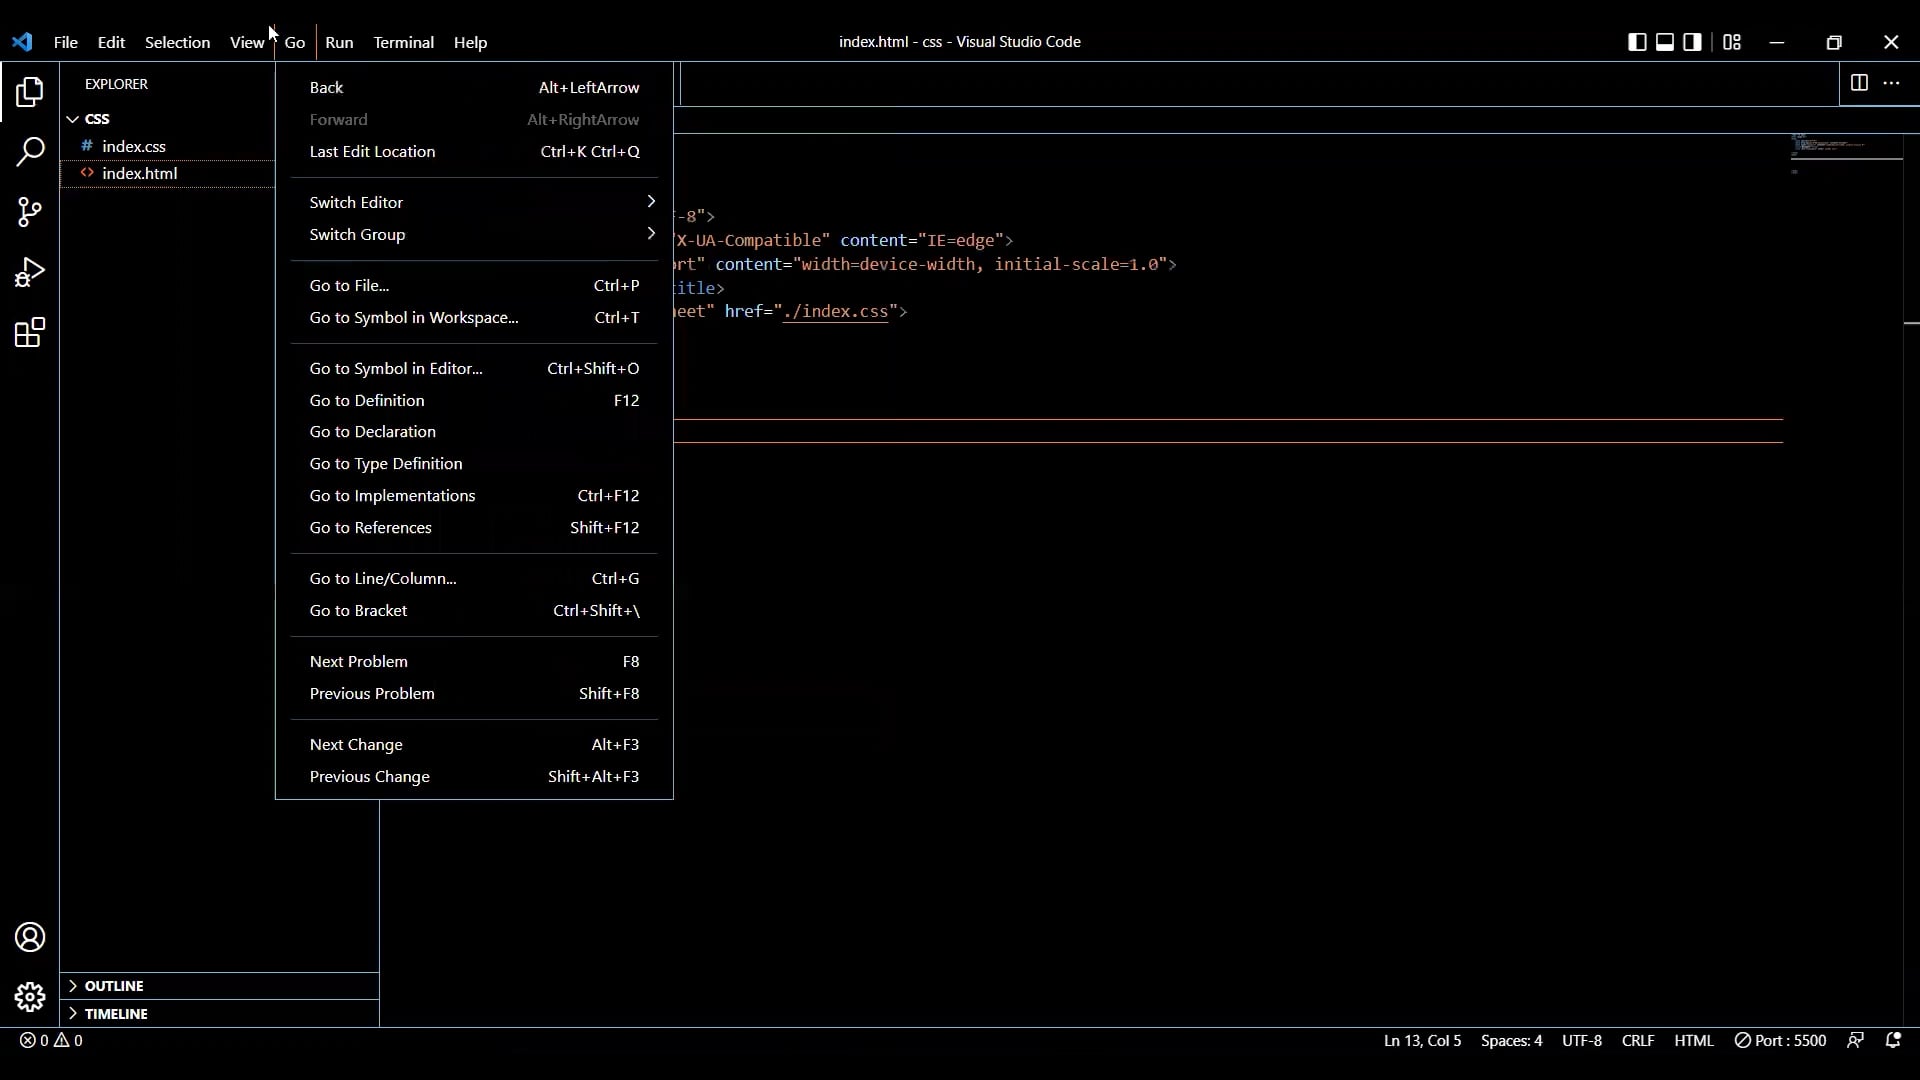Choose Go to Definition from menu

[474, 400]
